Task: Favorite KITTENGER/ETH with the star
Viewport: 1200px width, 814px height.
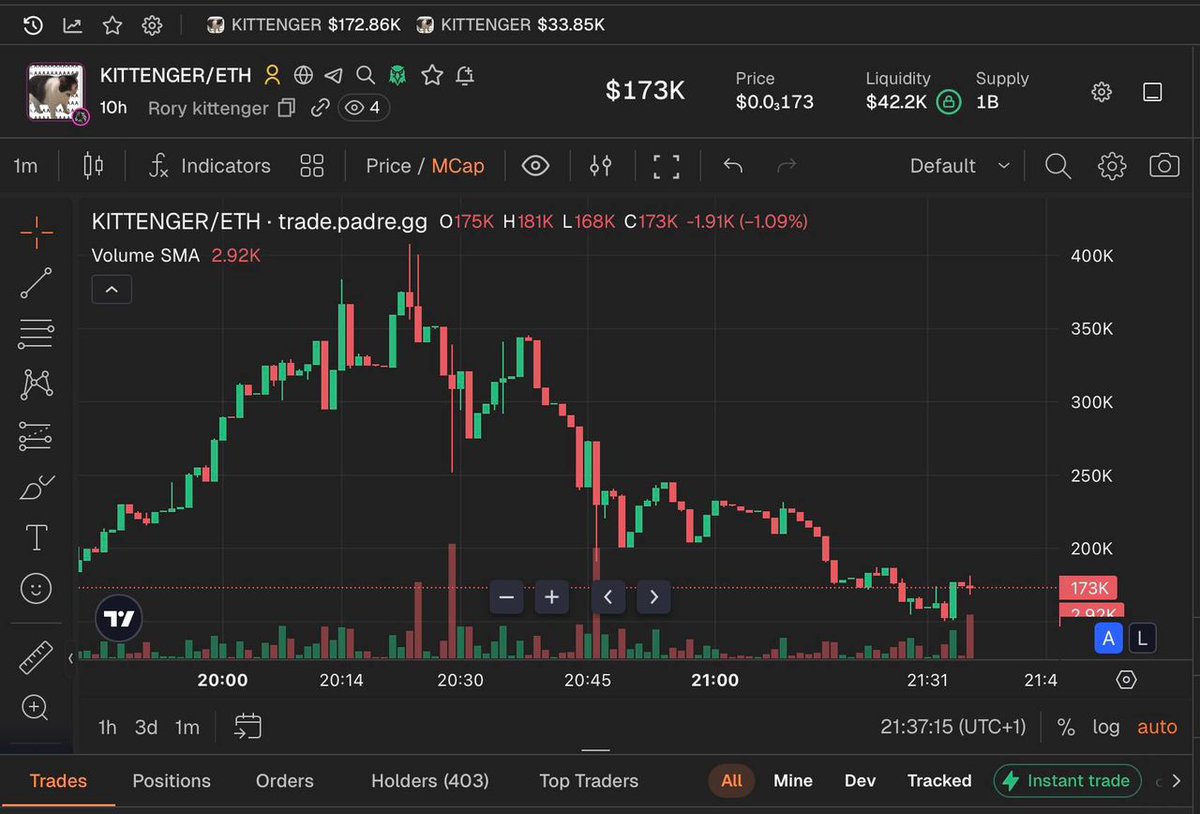Action: pos(432,75)
